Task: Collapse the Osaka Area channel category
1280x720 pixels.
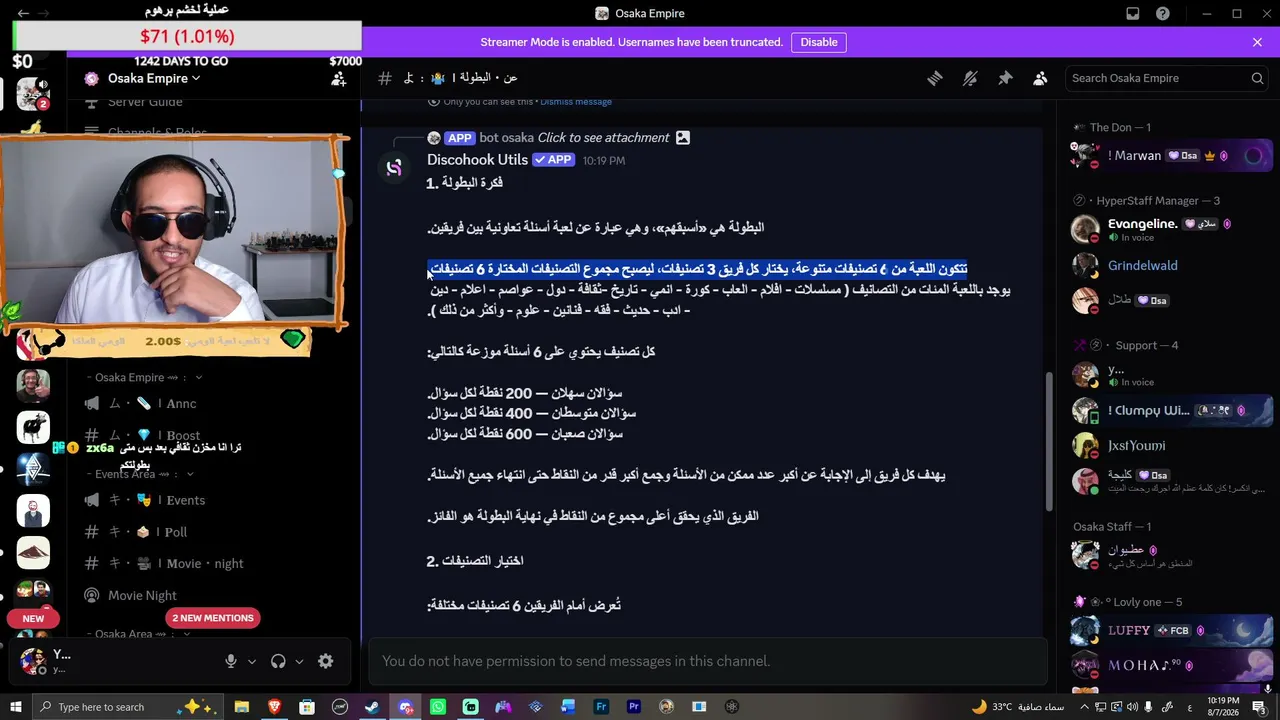Action: [x=140, y=634]
